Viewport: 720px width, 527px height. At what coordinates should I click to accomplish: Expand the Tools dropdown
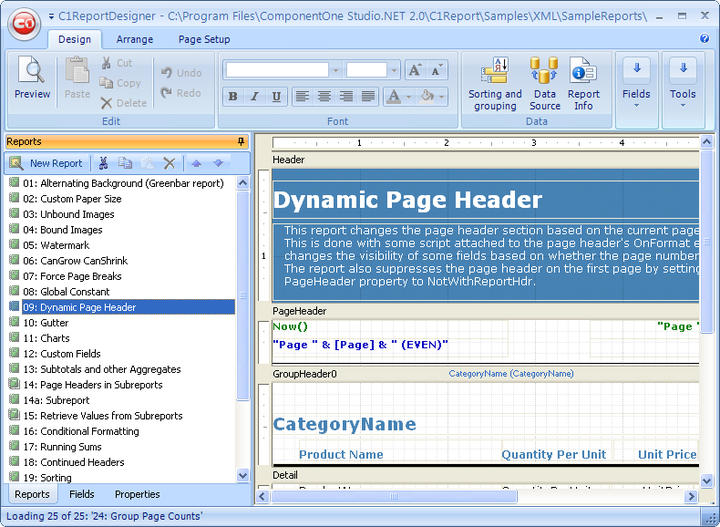(x=683, y=82)
